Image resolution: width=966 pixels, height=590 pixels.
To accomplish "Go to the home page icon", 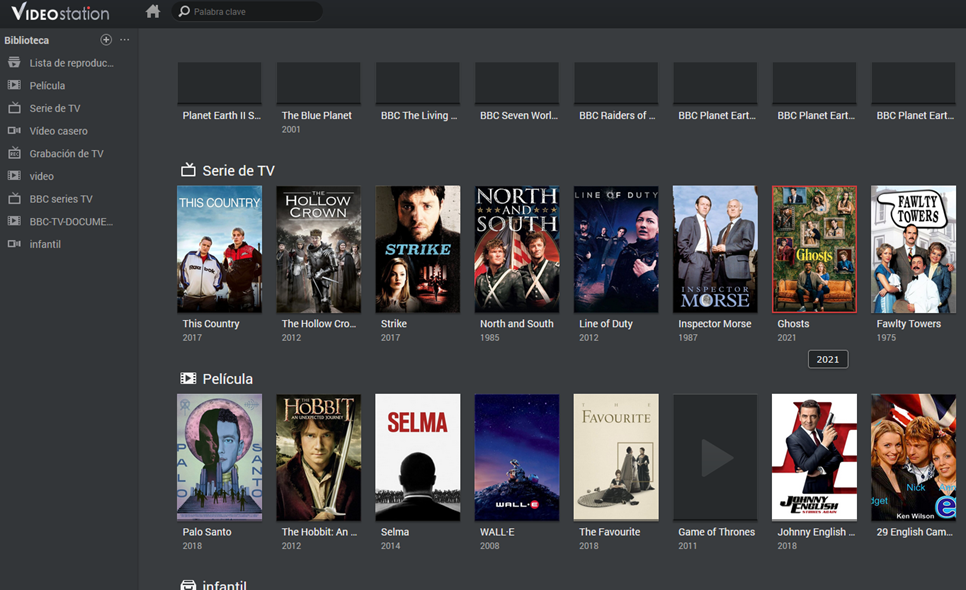I will coord(153,11).
